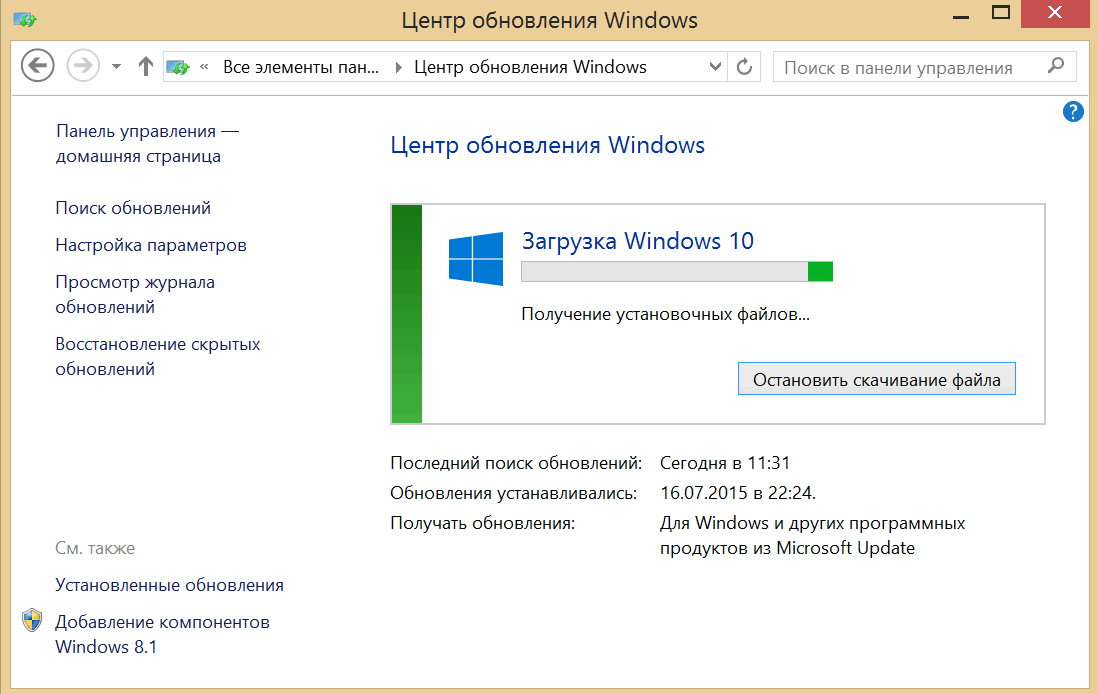Screen dimensions: 1098x694
Task: Click 'Остановить скачивание файла' button
Action: tap(877, 379)
